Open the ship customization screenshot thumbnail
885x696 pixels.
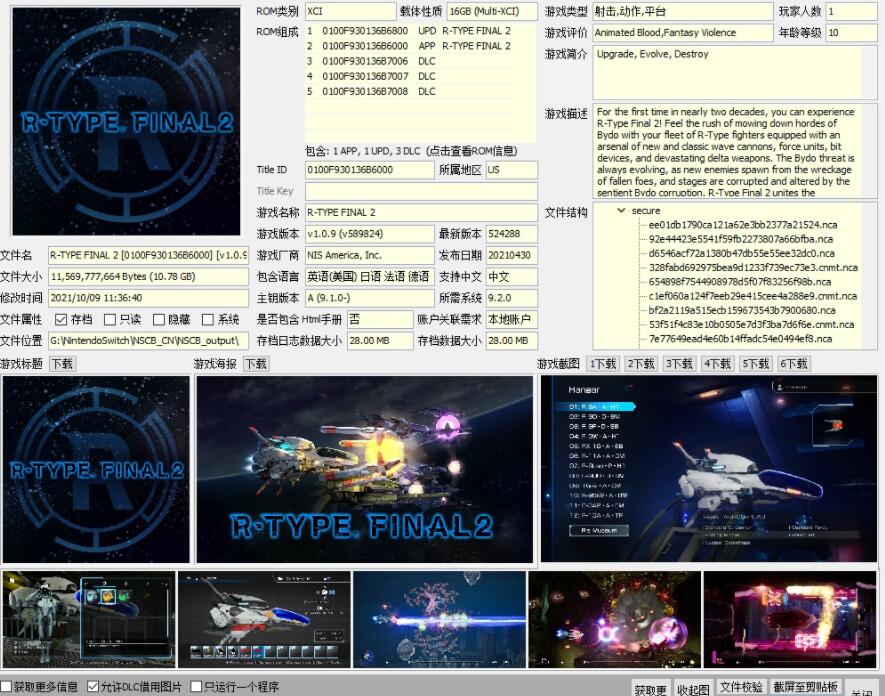(264, 619)
